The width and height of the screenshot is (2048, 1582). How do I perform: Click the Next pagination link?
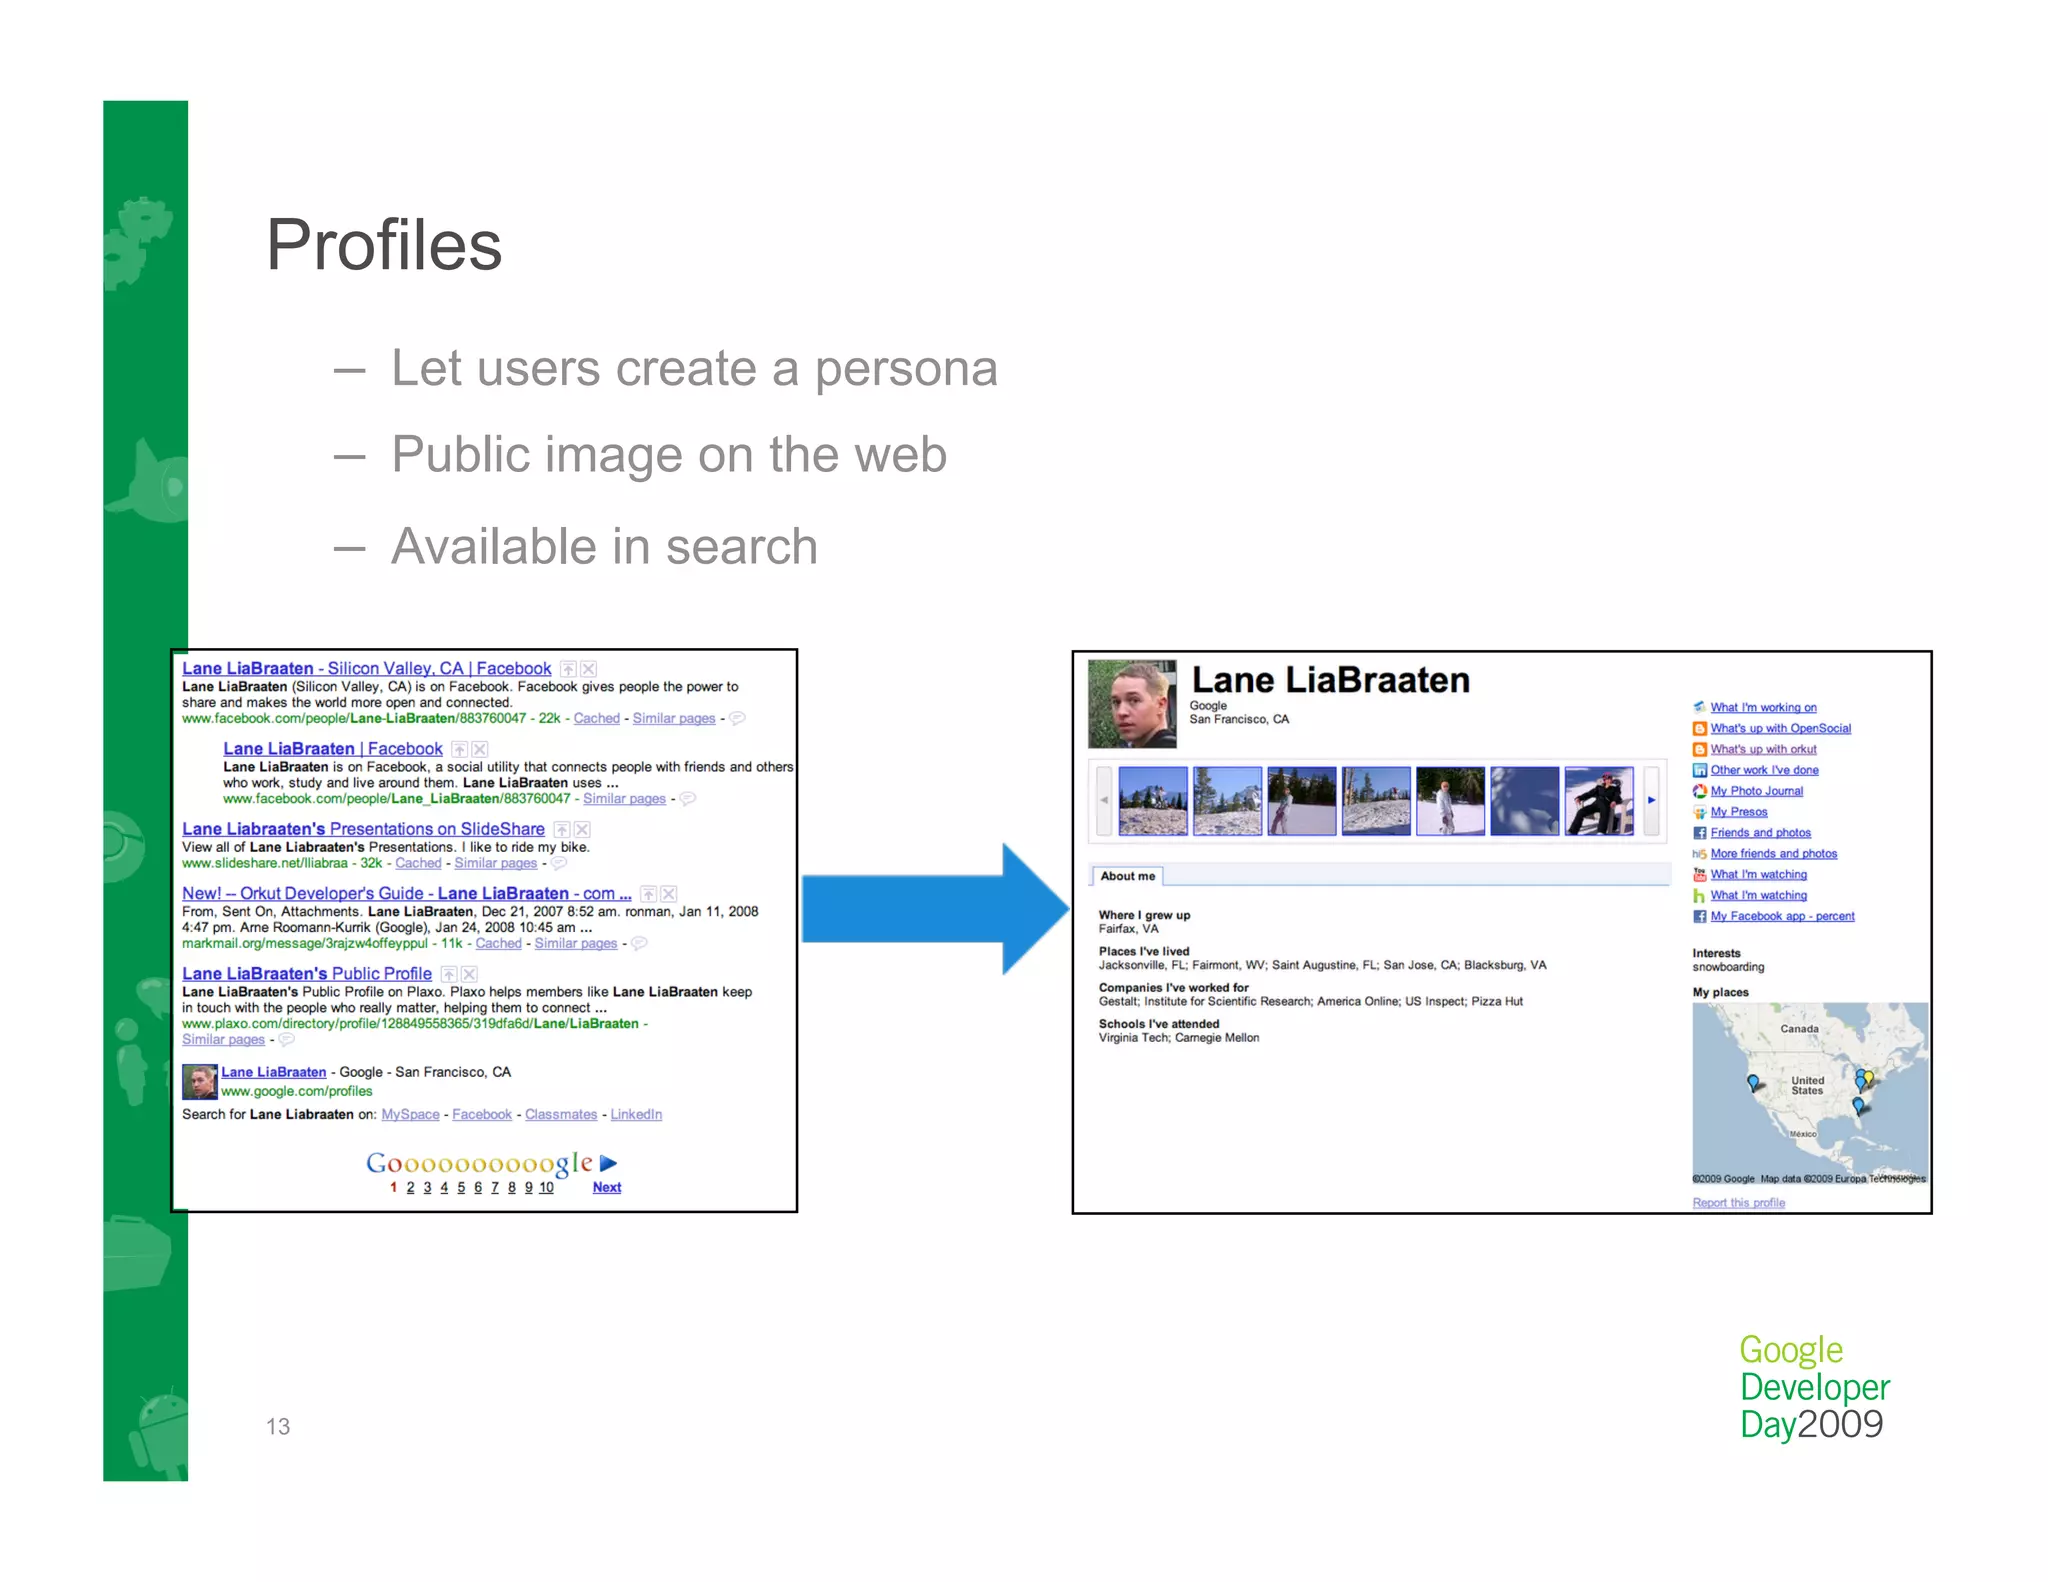(x=606, y=1187)
